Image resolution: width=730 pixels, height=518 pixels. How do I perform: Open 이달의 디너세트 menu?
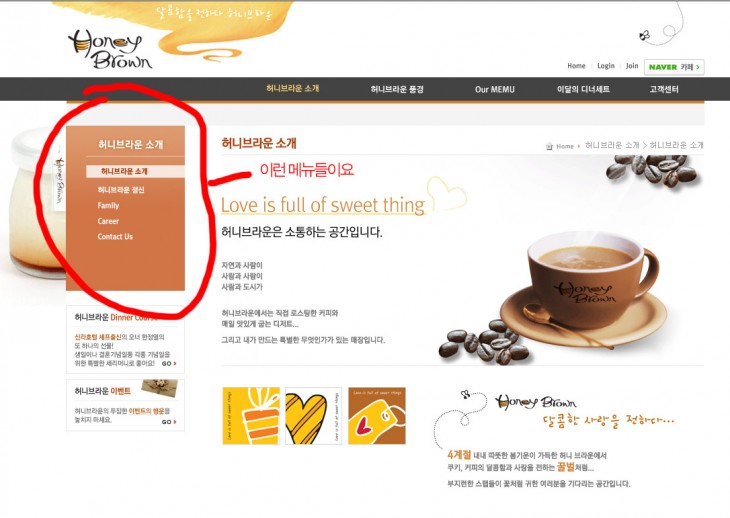(583, 89)
